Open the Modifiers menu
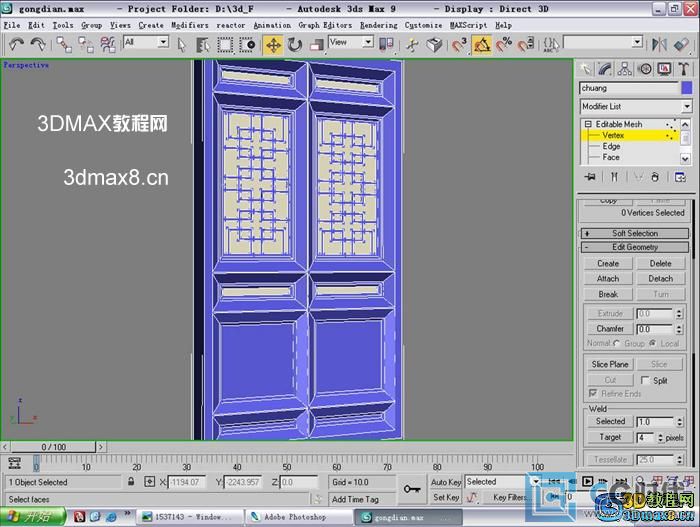This screenshot has width=700, height=527. coord(190,25)
